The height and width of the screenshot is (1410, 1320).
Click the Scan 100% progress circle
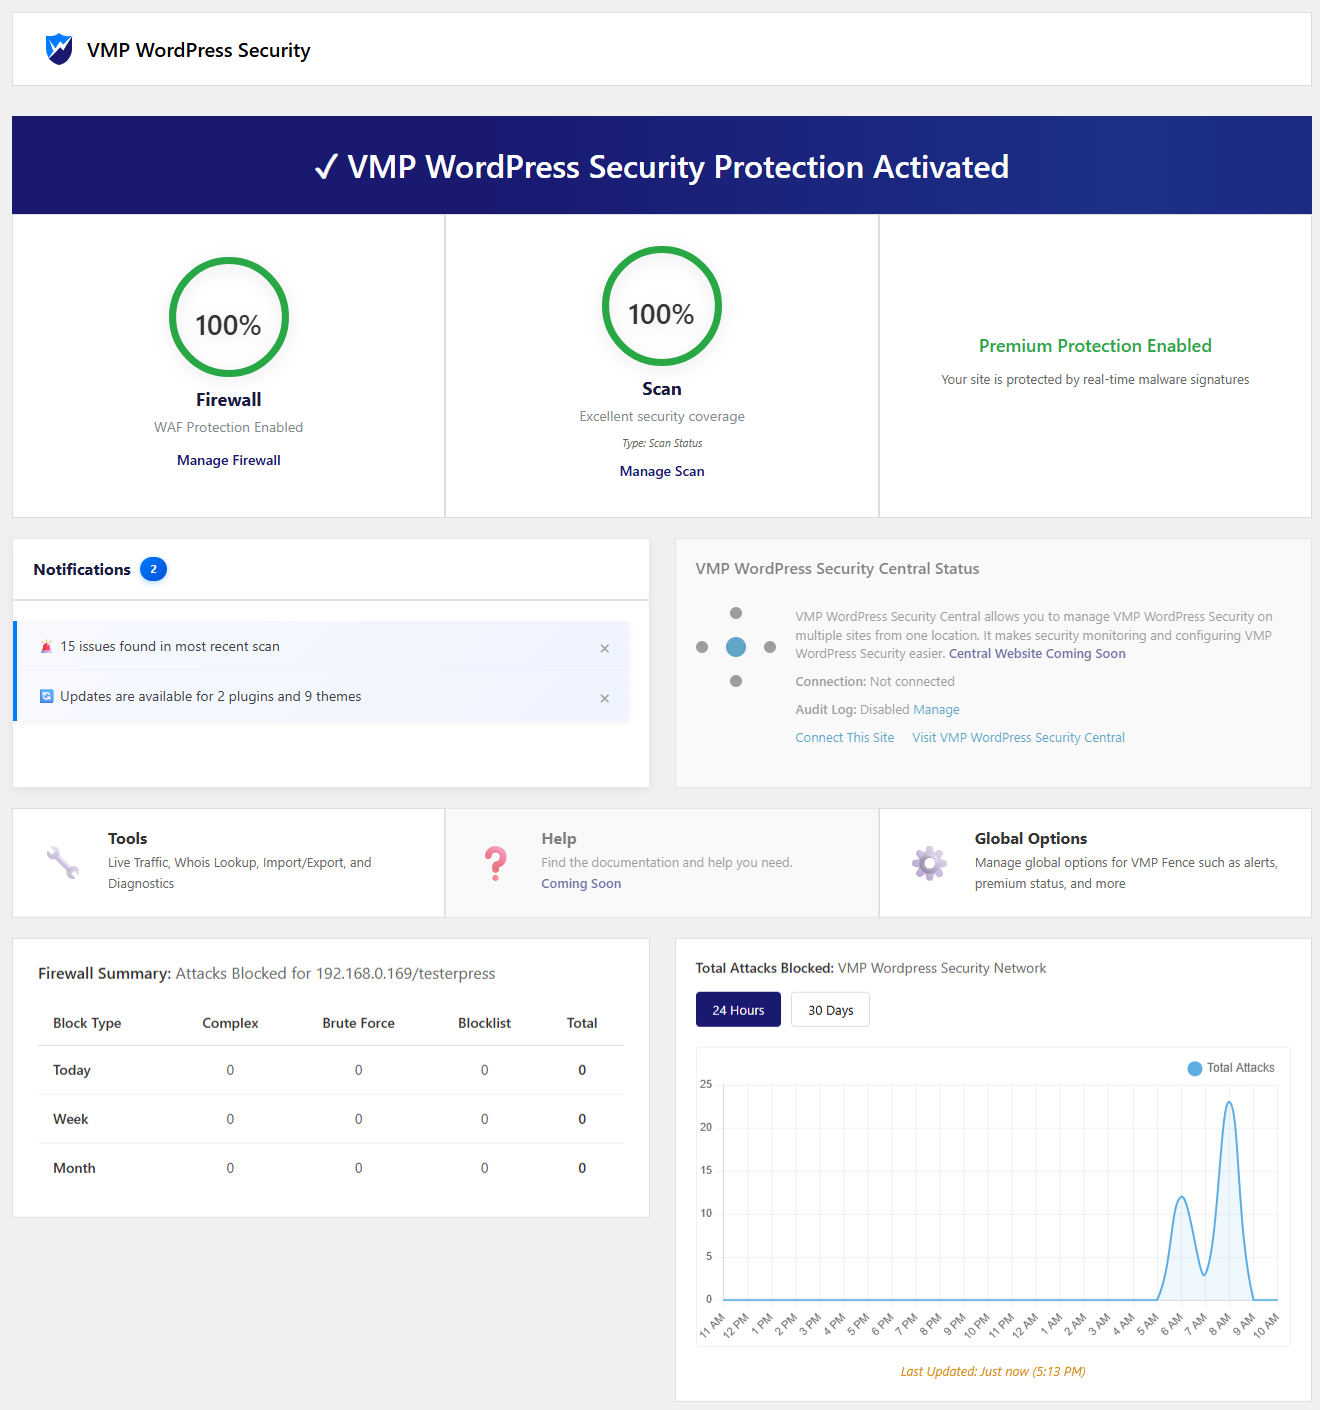pyautogui.click(x=662, y=307)
